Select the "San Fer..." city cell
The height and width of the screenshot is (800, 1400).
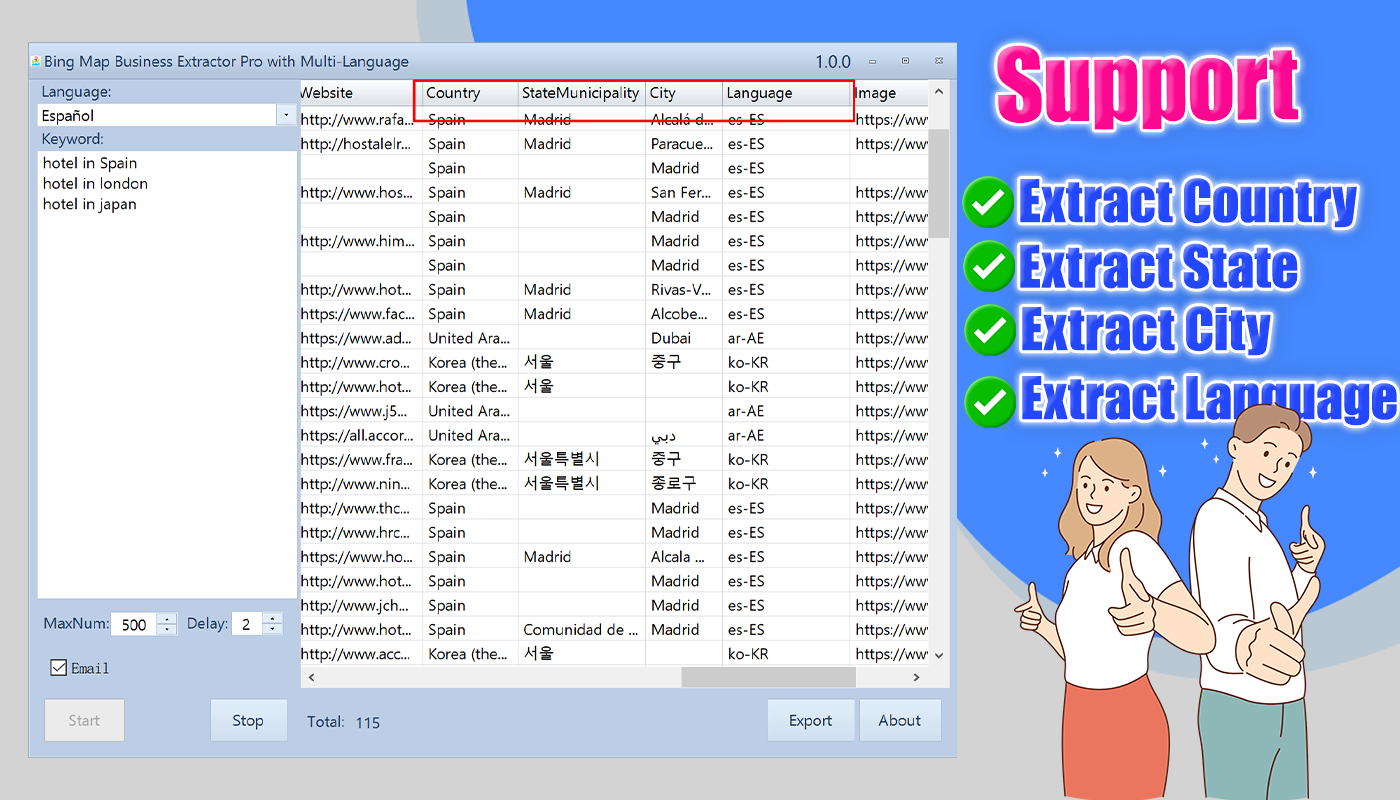coord(684,193)
